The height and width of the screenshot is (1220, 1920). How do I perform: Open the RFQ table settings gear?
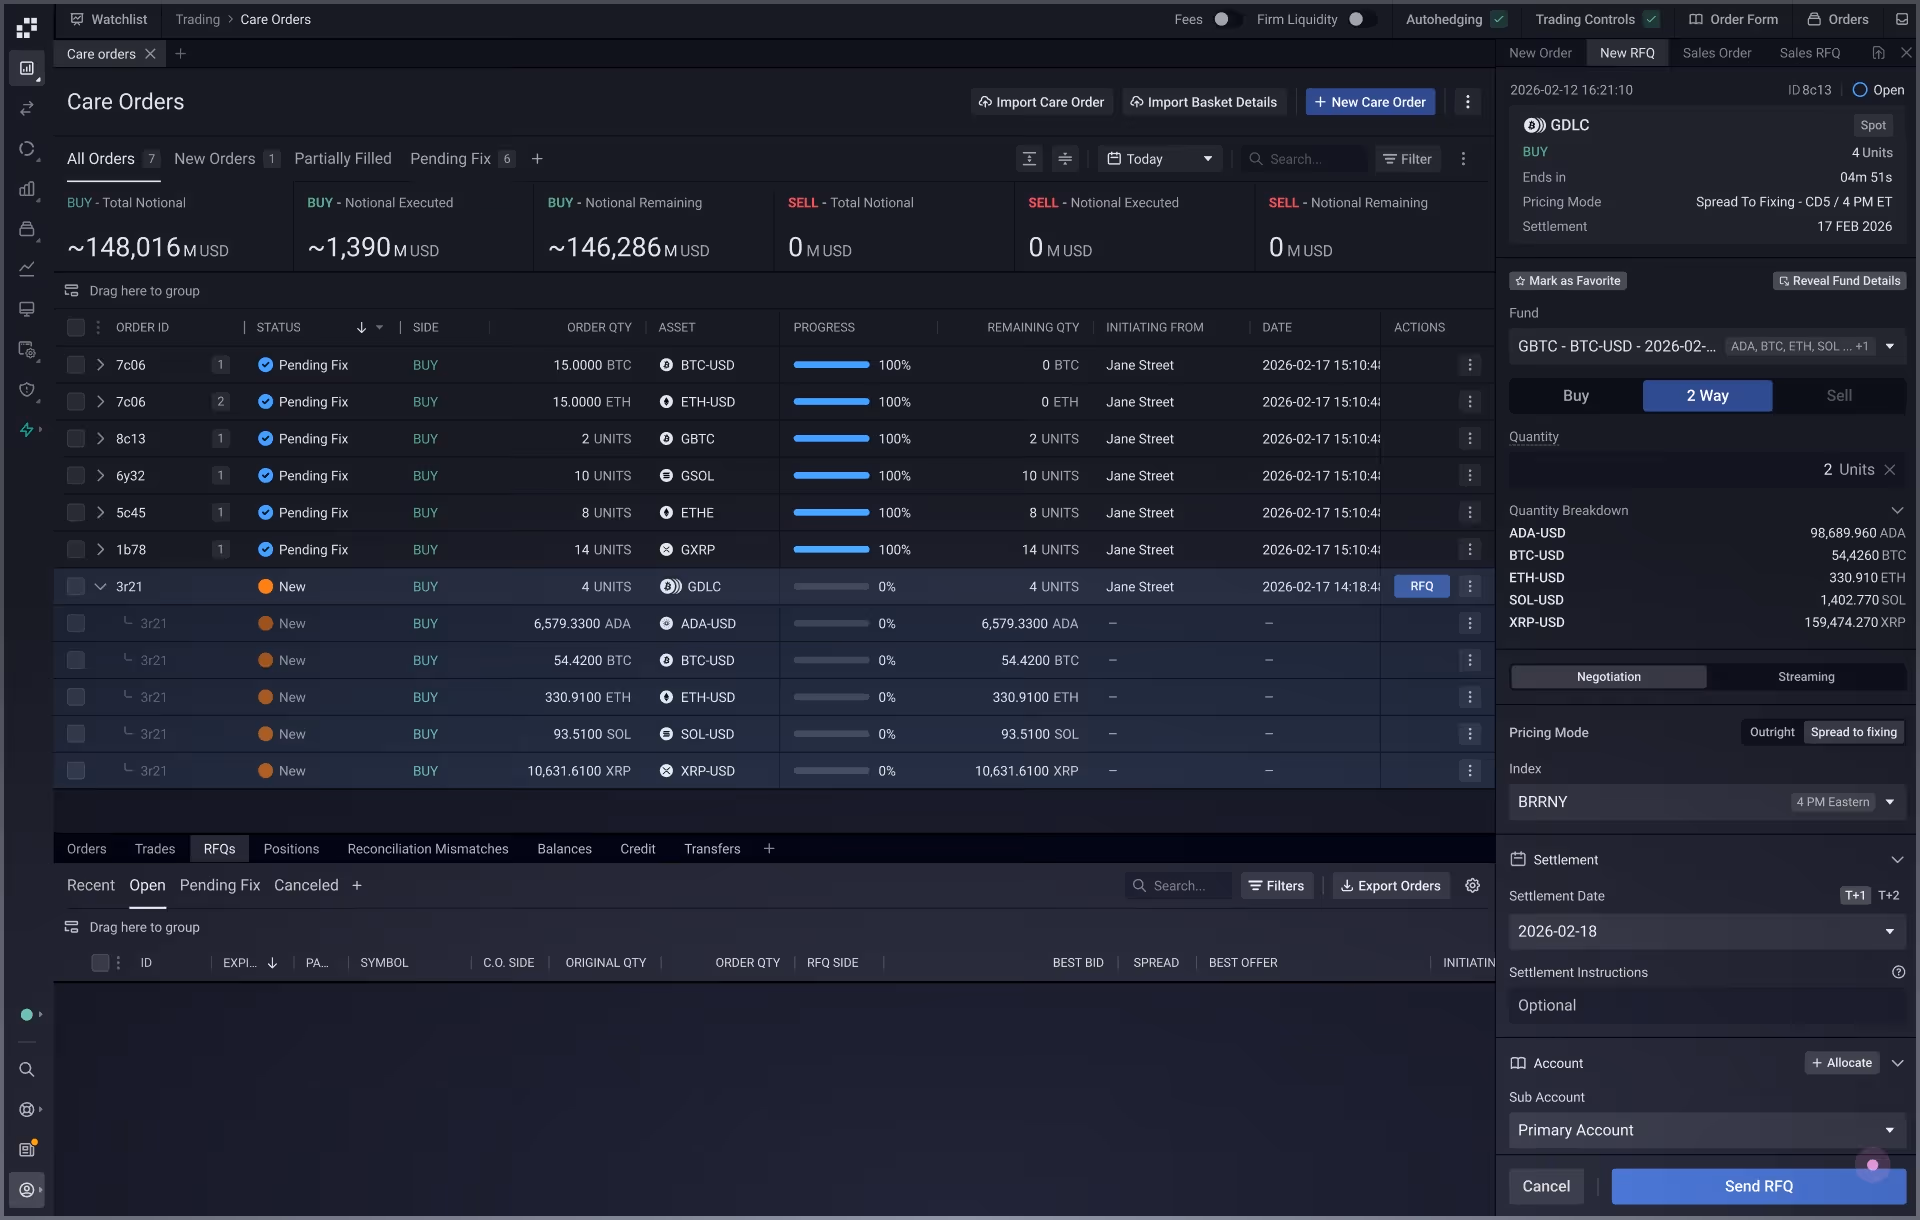point(1472,885)
